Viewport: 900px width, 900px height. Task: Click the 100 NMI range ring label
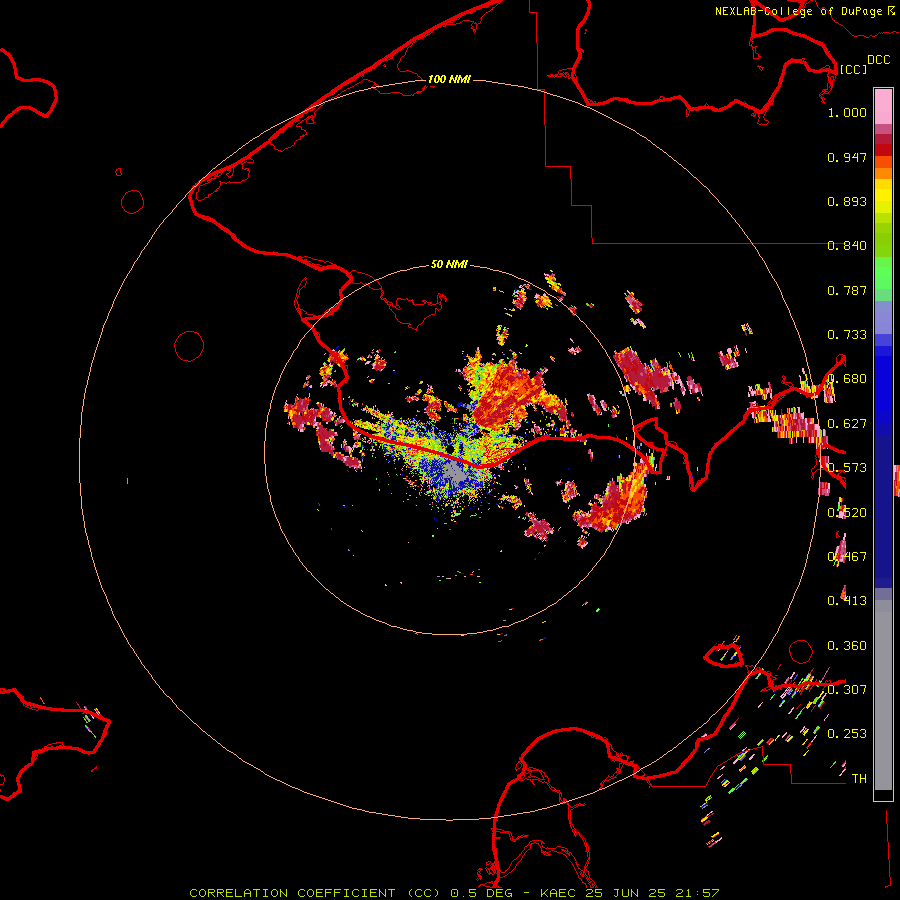[449, 79]
